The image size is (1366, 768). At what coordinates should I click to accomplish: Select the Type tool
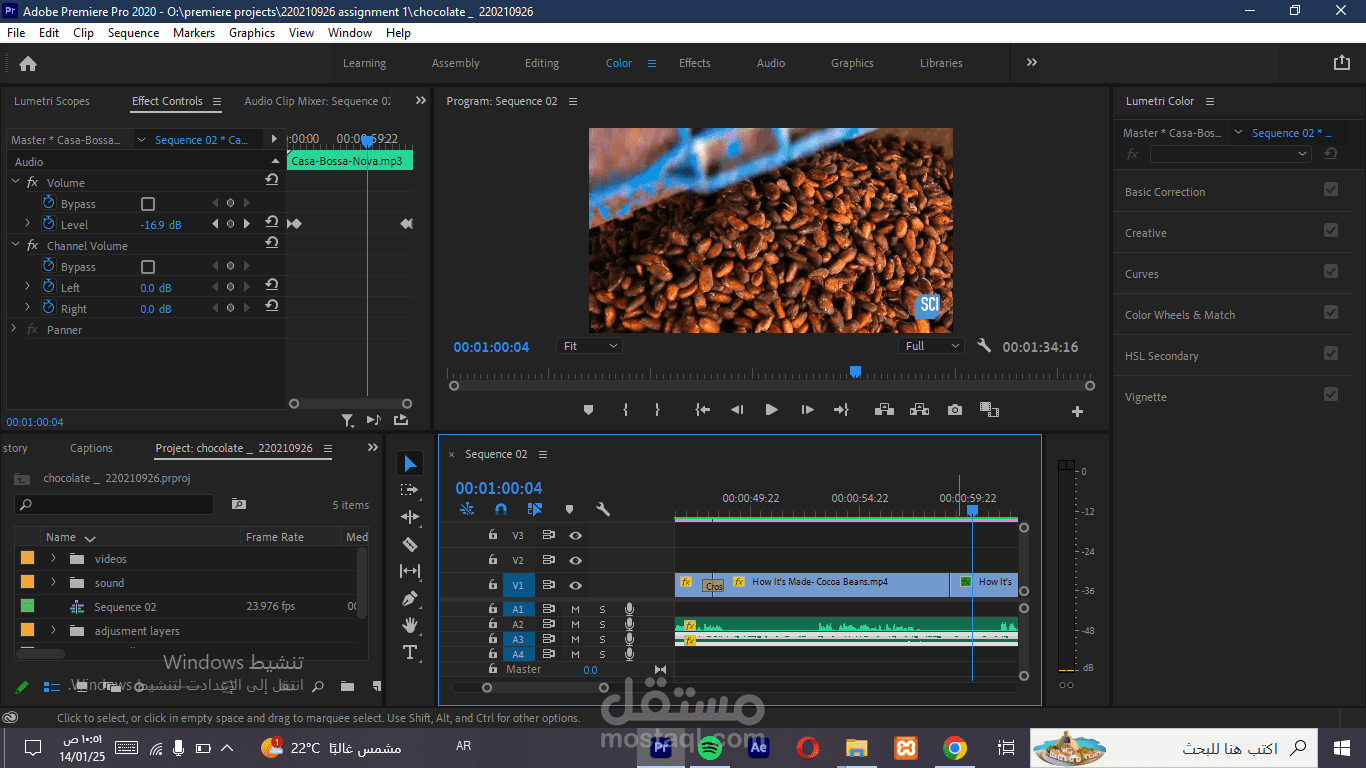click(x=410, y=652)
